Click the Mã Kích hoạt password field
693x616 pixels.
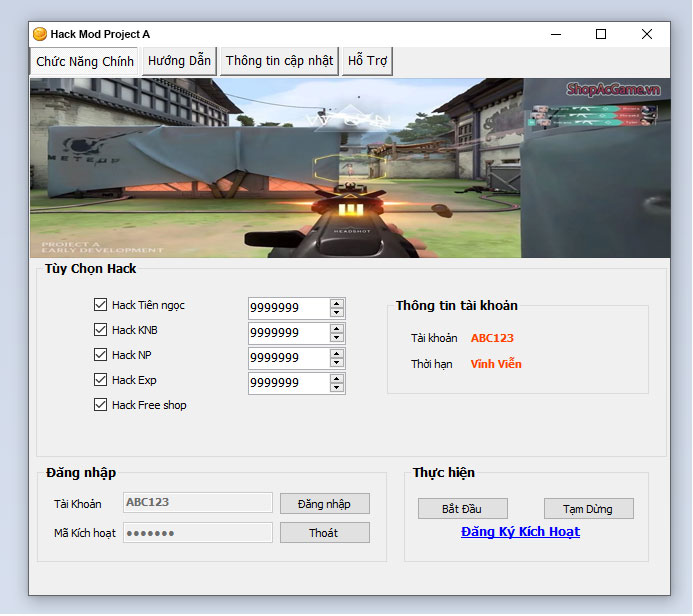(198, 532)
